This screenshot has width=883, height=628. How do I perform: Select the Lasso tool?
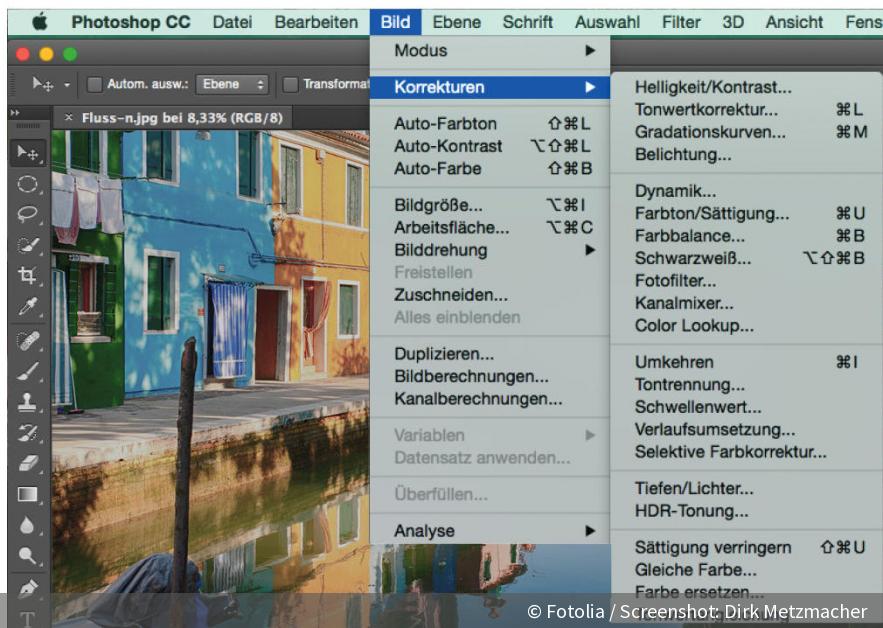(27, 215)
